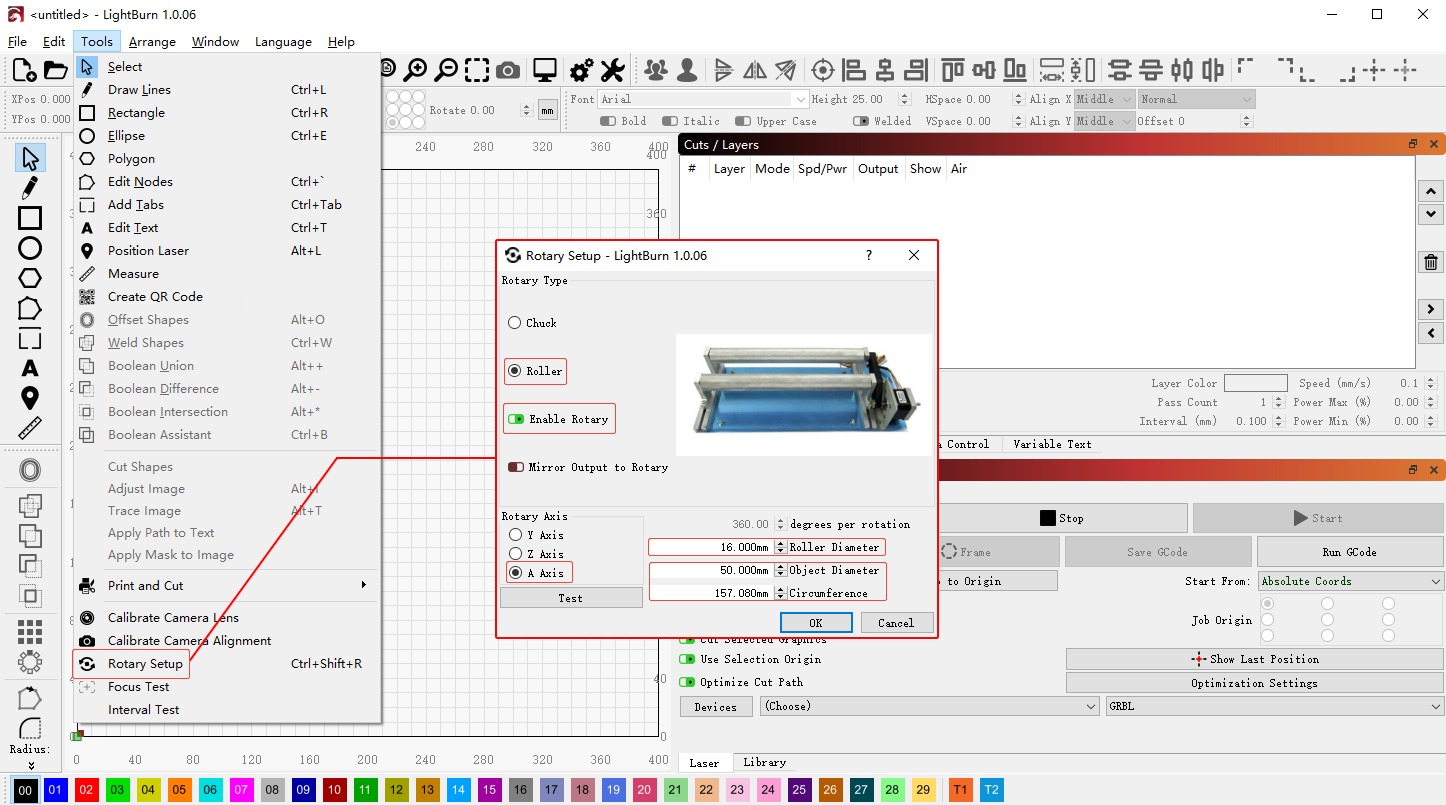Click the Position Laser crosshair toolbar icon
1446x805 pixels.
[x=823, y=69]
